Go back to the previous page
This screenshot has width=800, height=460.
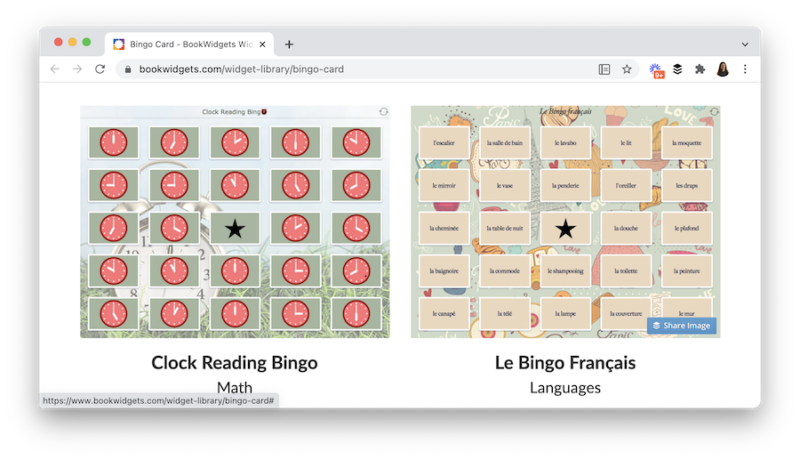tap(55, 69)
